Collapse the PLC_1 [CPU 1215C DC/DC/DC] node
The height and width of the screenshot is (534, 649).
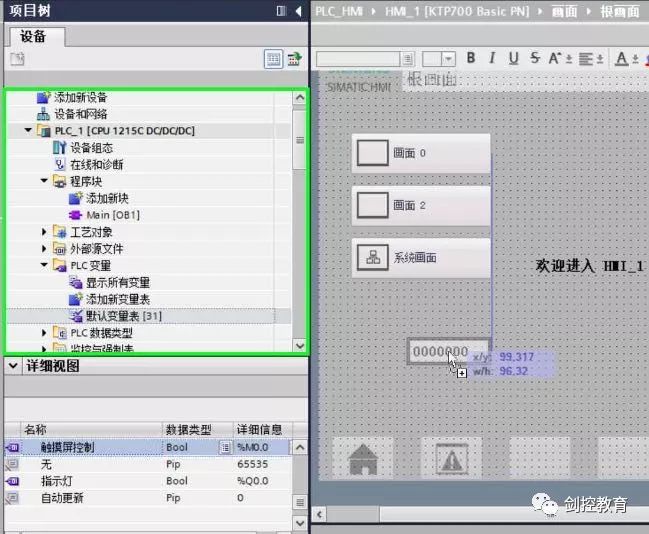pyautogui.click(x=28, y=130)
